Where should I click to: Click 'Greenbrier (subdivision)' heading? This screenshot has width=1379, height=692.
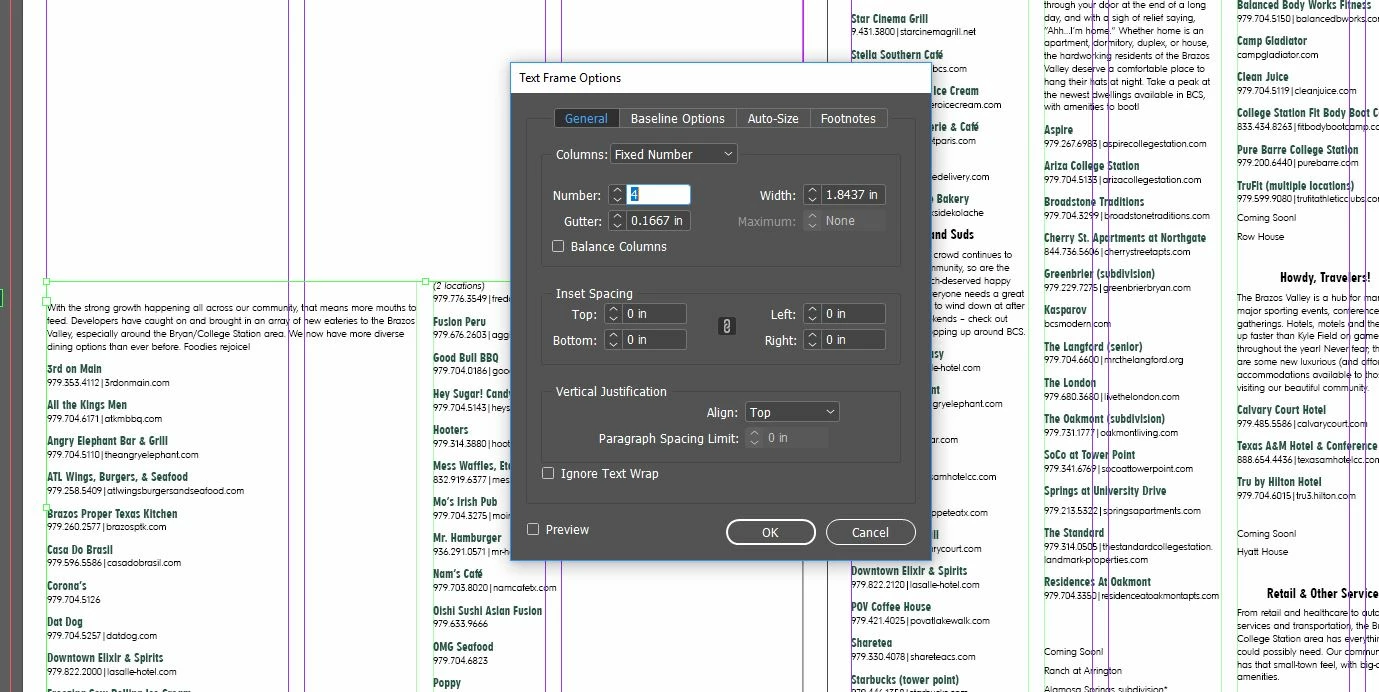click(1099, 274)
